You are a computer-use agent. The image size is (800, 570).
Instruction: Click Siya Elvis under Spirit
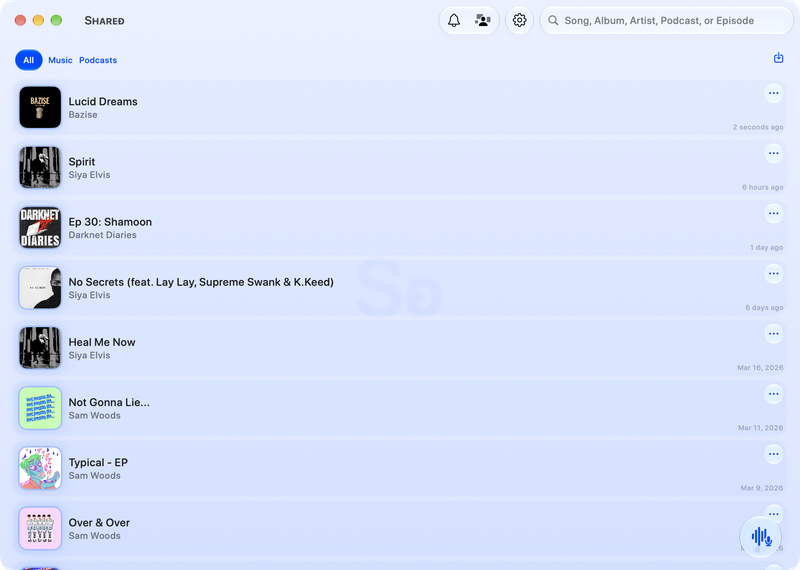89,175
